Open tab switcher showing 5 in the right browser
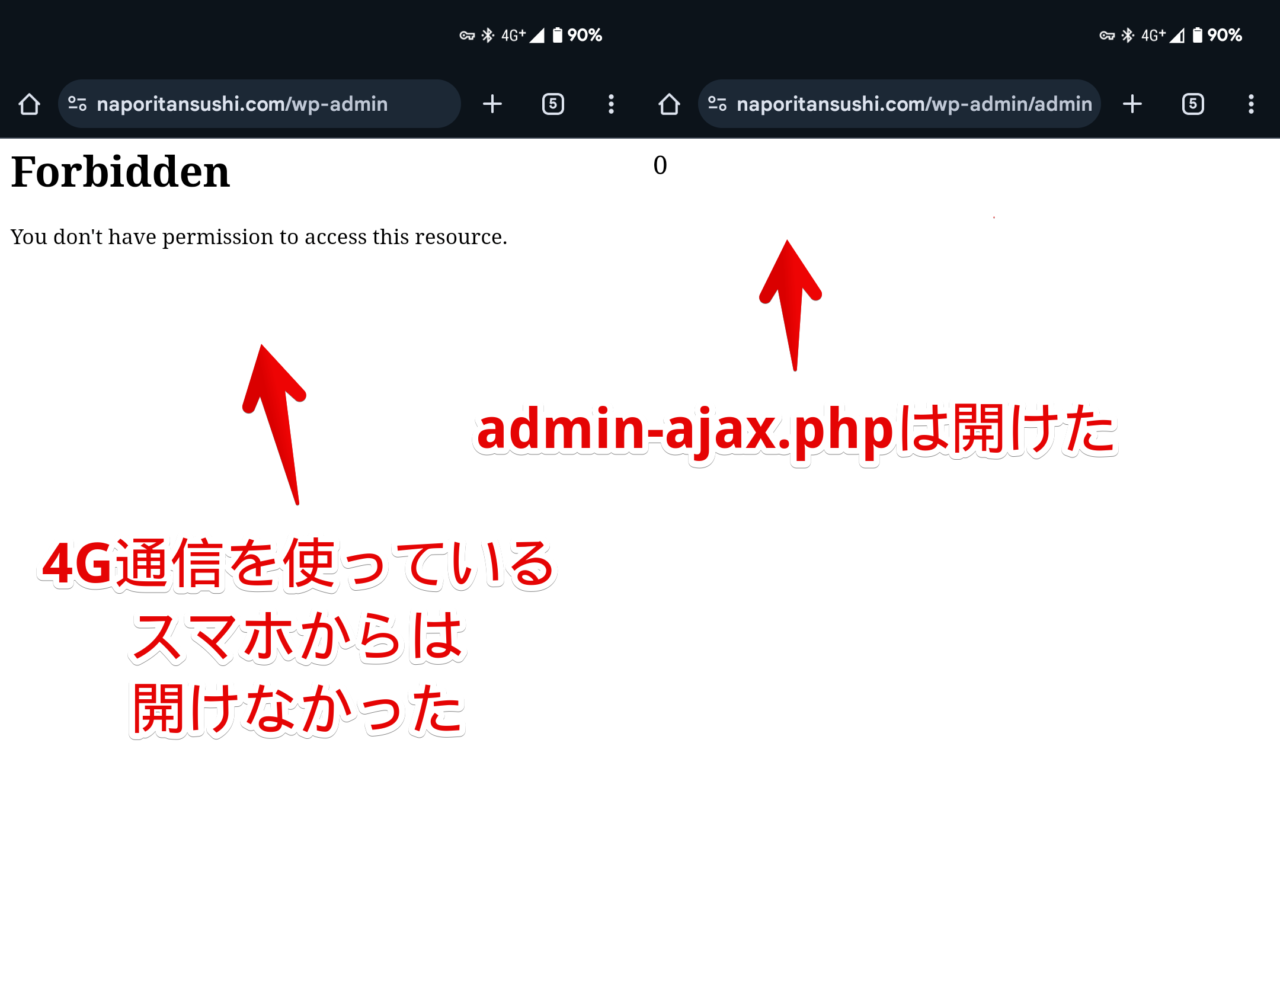The image size is (1280, 999). click(x=1193, y=104)
